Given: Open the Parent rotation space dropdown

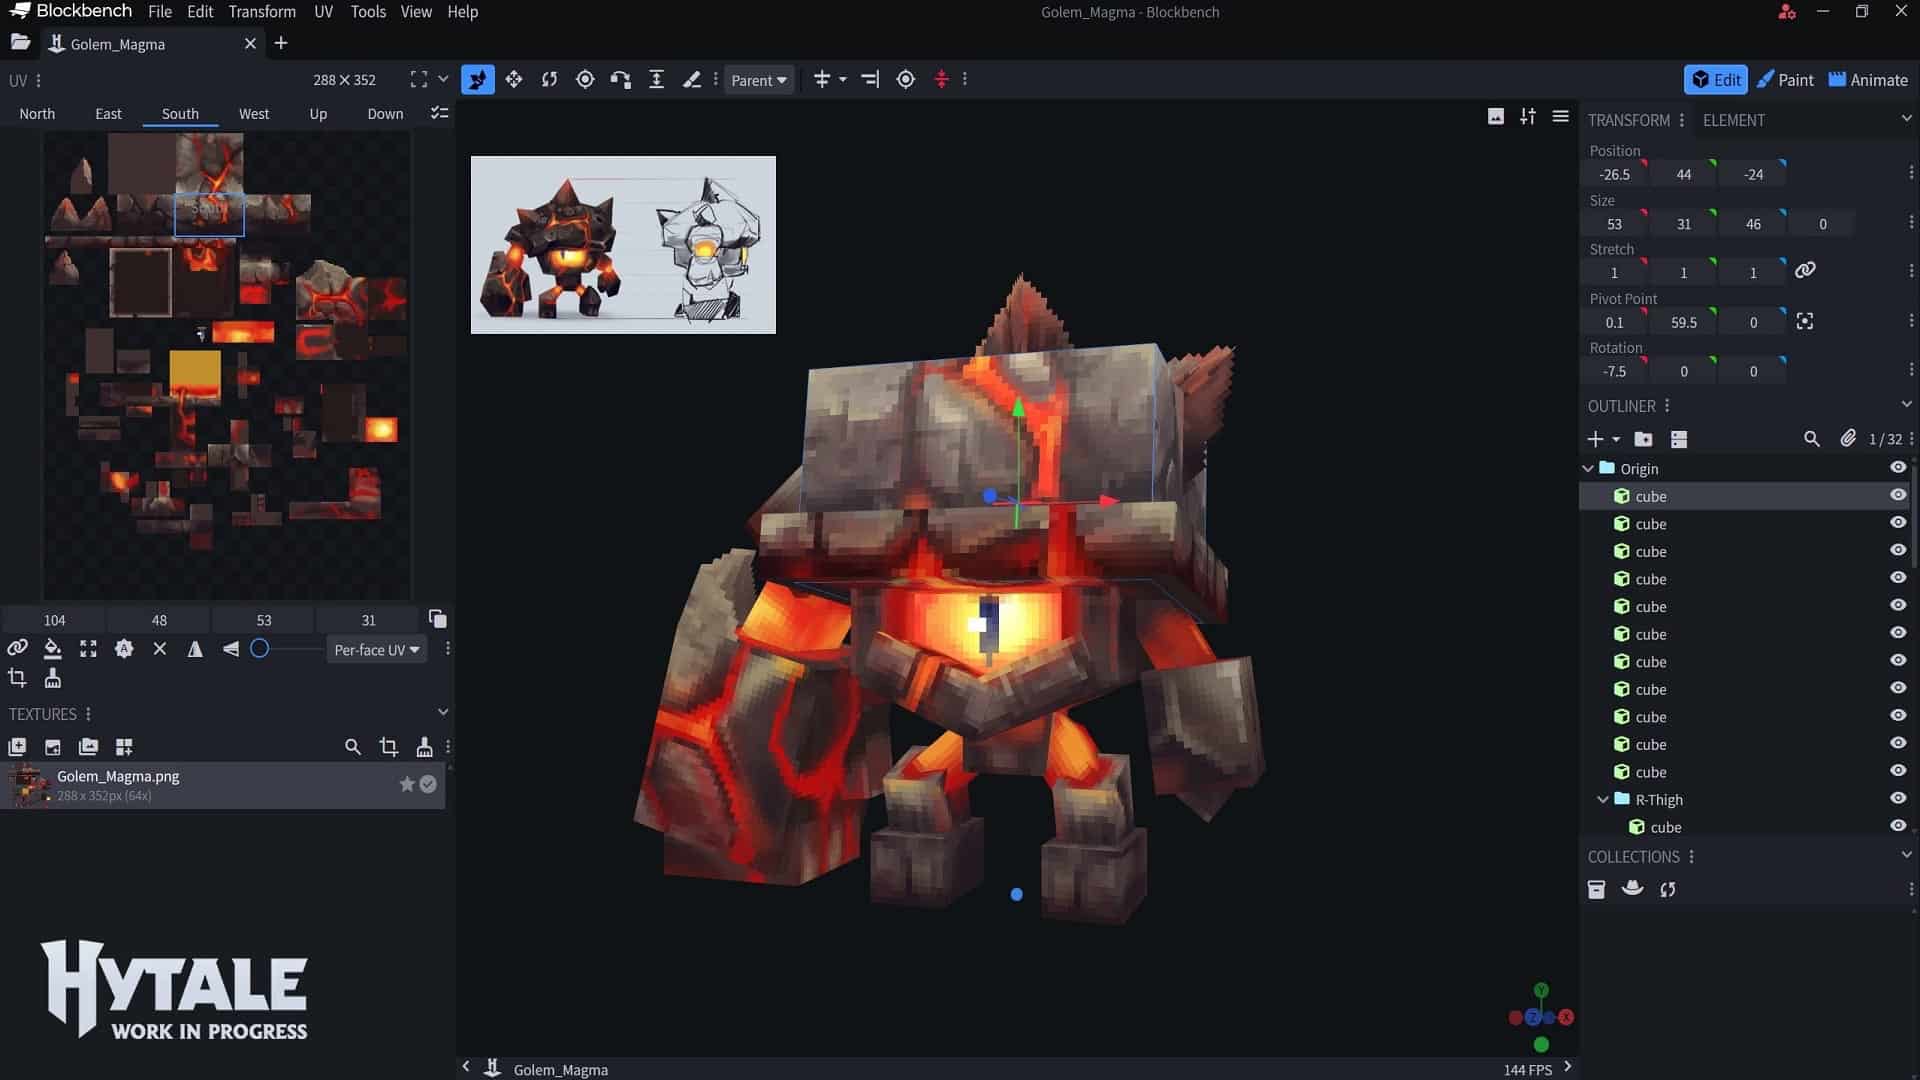Looking at the screenshot, I should point(759,80).
